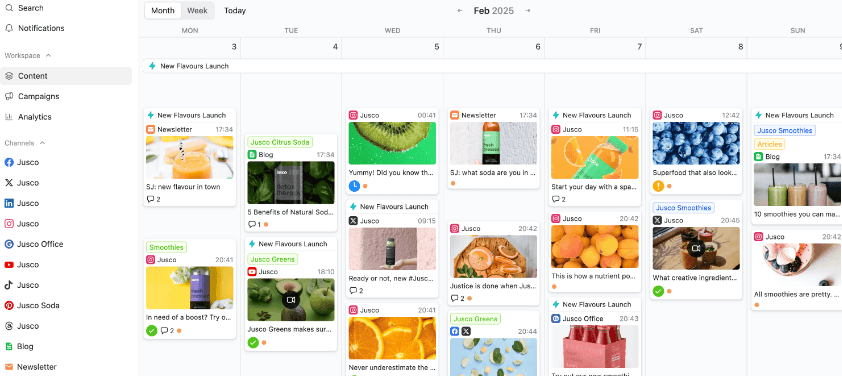Select the X Jusco channel icon

9,183
